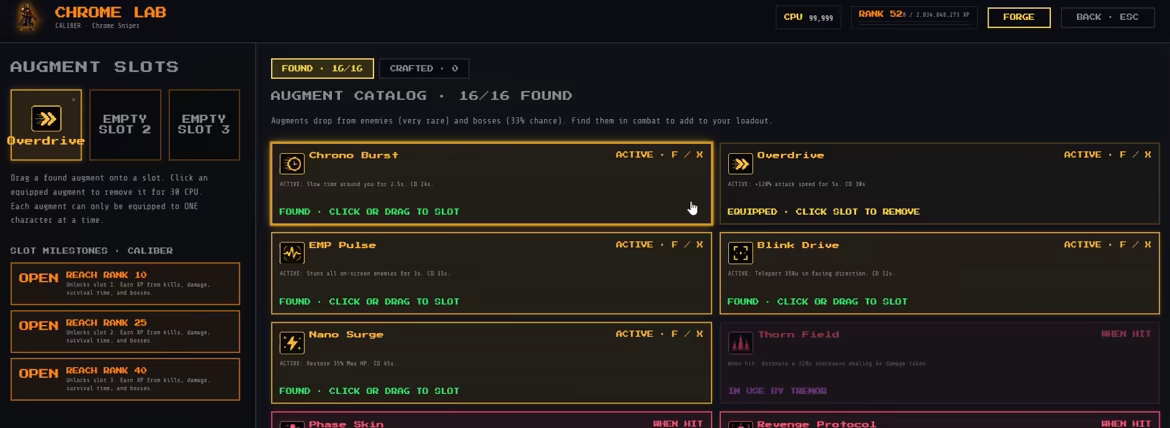Click the 'Augment Catalog · 16/16 Found' heading
The width and height of the screenshot is (1170, 428).
pyautogui.click(x=421, y=96)
